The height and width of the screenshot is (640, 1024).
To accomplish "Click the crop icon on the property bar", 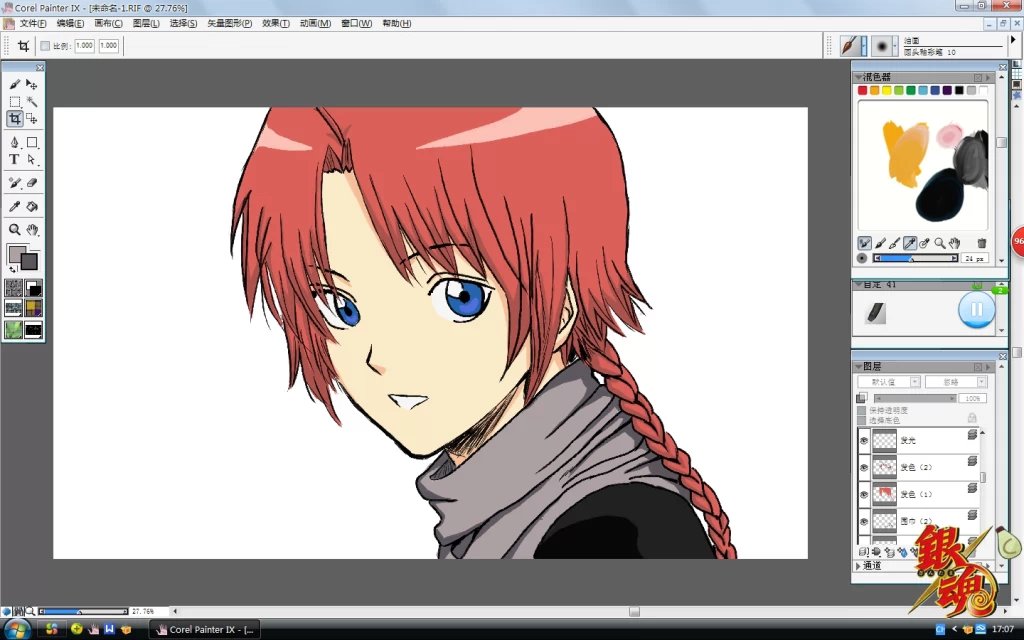I will click(x=24, y=46).
